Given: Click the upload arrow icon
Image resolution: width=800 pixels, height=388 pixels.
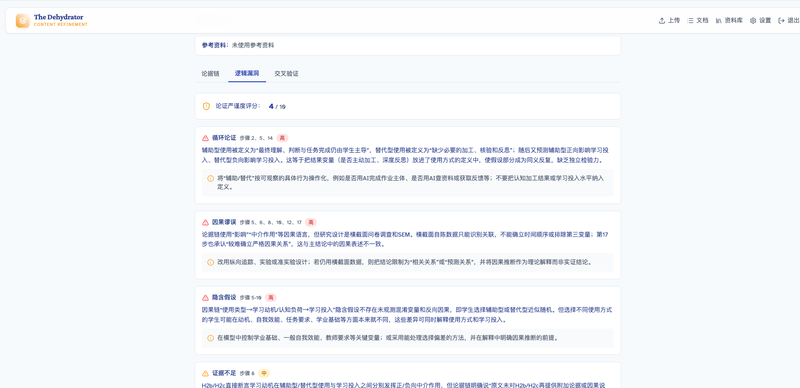Looking at the screenshot, I should (662, 20).
